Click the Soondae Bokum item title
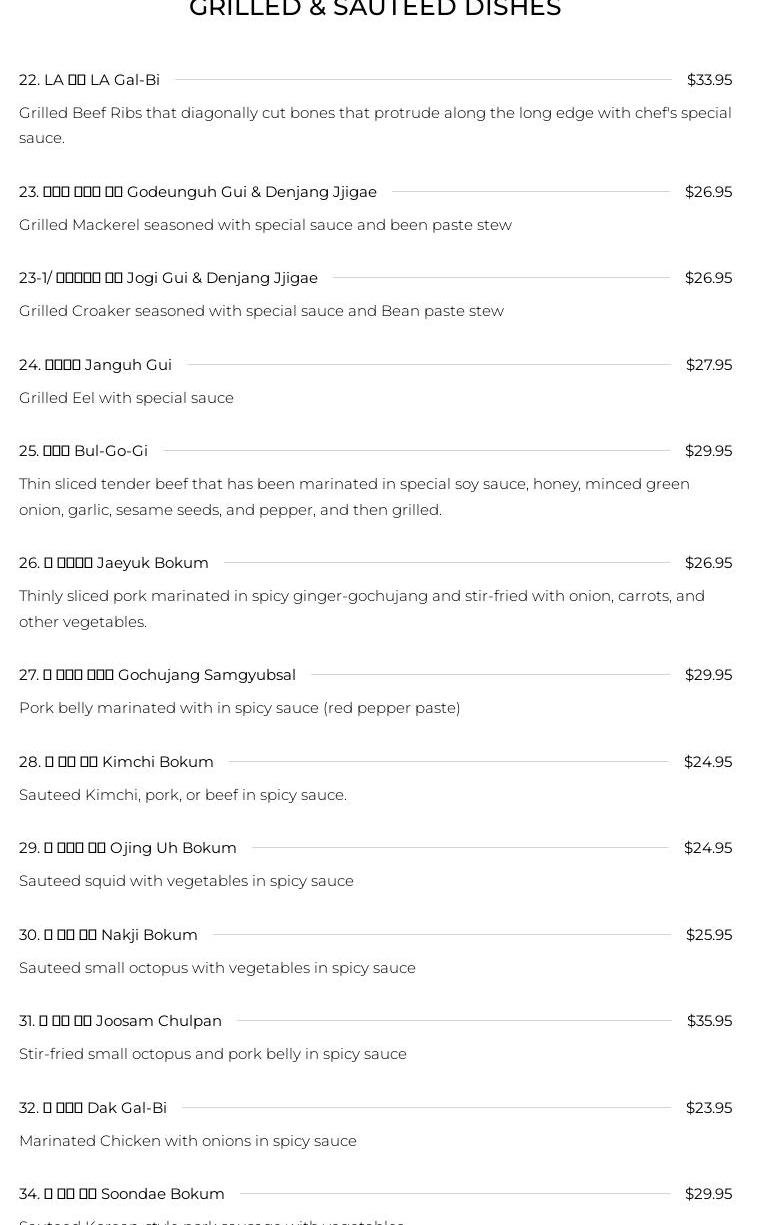The image size is (770, 1225). (x=122, y=1194)
